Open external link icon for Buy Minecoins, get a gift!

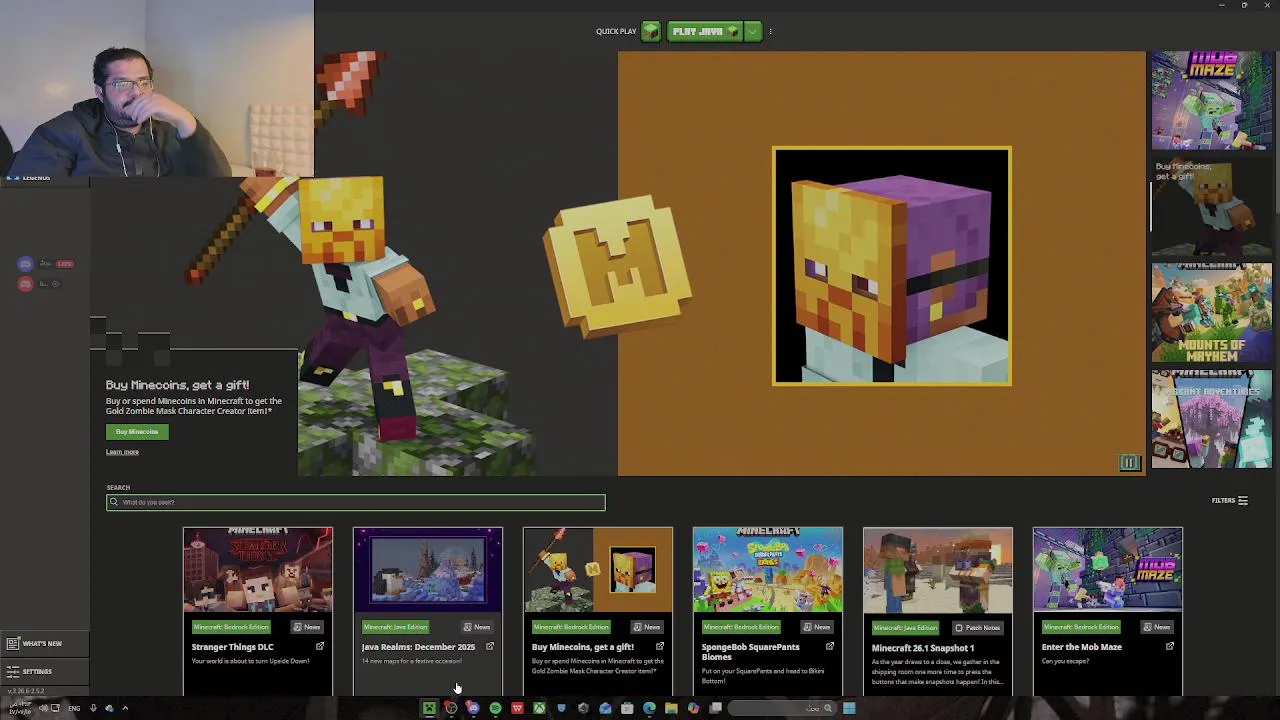tap(660, 647)
